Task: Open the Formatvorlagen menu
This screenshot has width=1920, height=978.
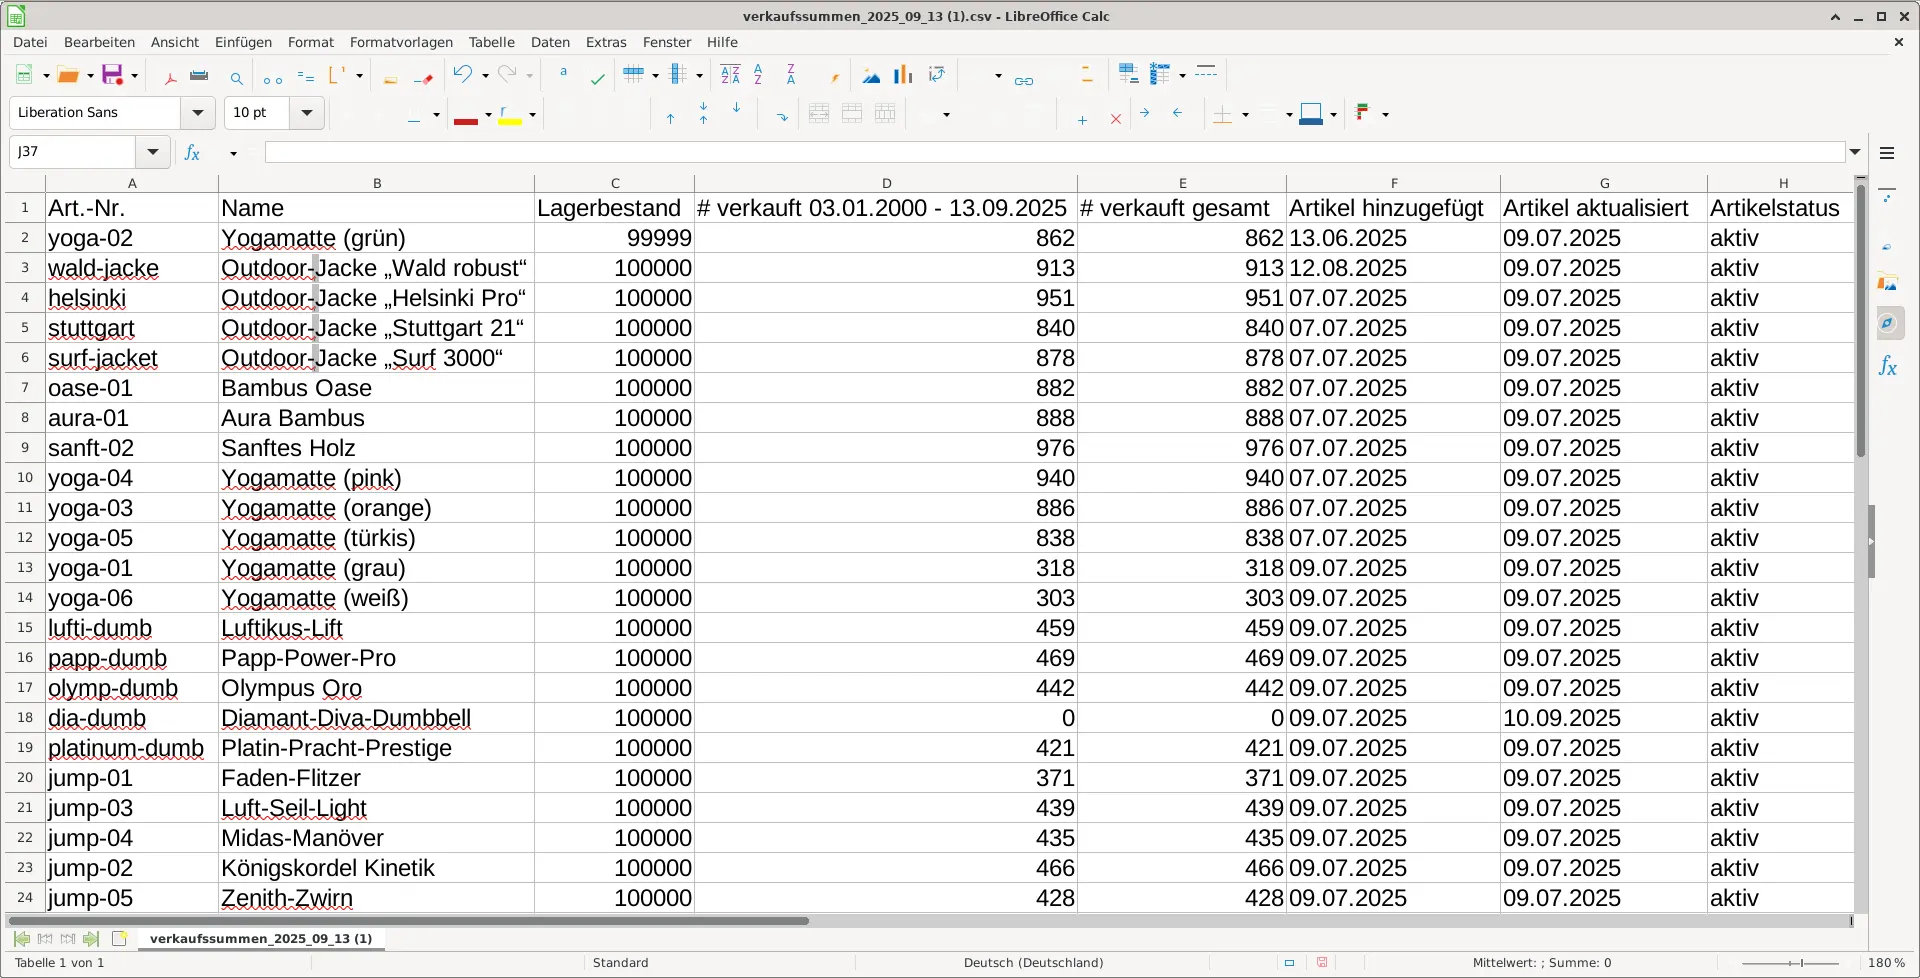Action: 401,42
